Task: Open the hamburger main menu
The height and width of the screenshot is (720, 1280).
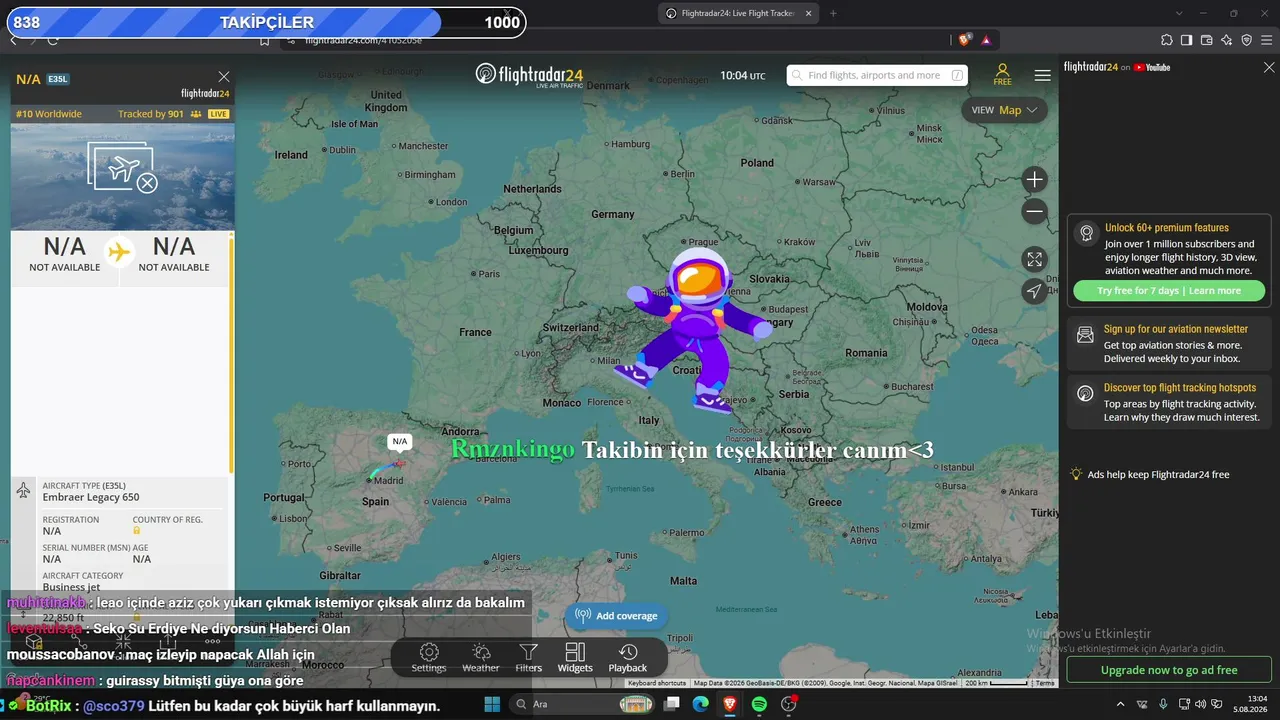Action: tap(1043, 75)
